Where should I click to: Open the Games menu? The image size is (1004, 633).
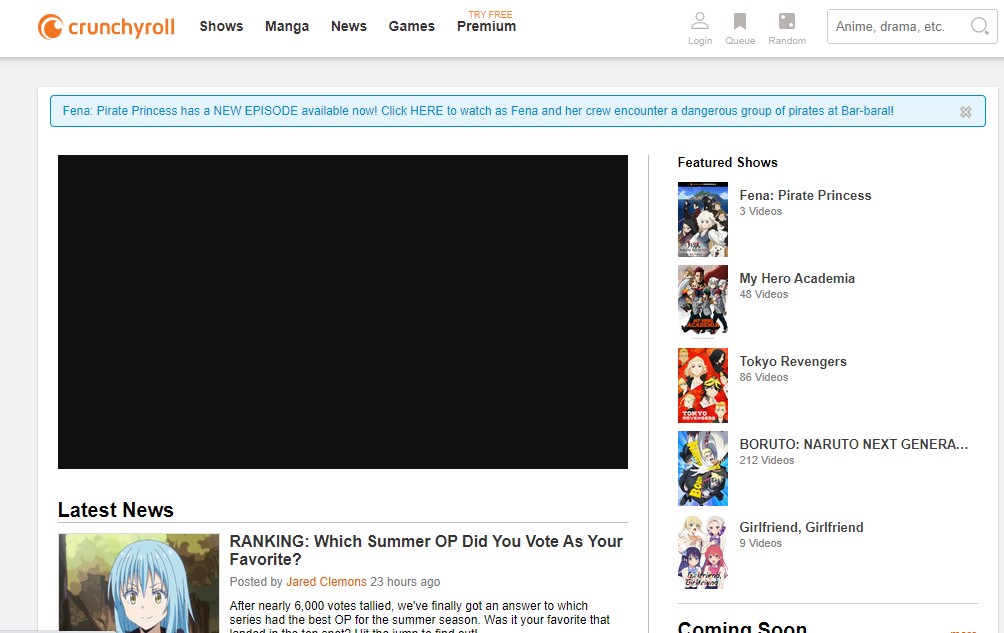click(x=412, y=26)
